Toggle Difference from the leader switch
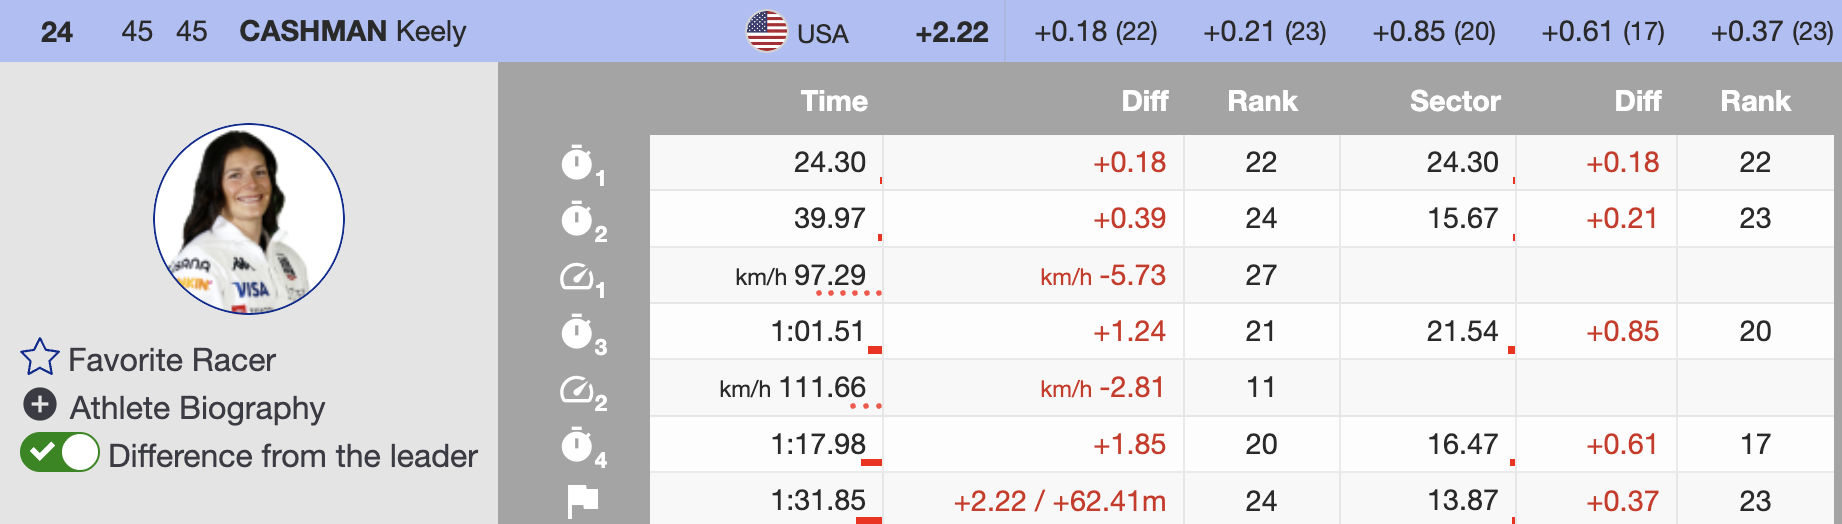This screenshot has width=1842, height=524. pyautogui.click(x=60, y=453)
